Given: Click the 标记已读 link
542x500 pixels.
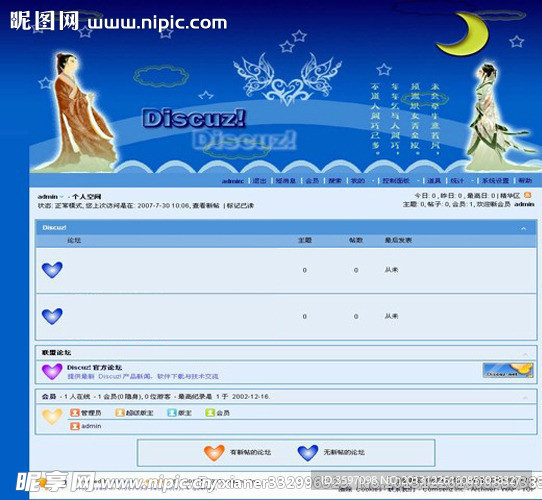Looking at the screenshot, I should point(240,206).
